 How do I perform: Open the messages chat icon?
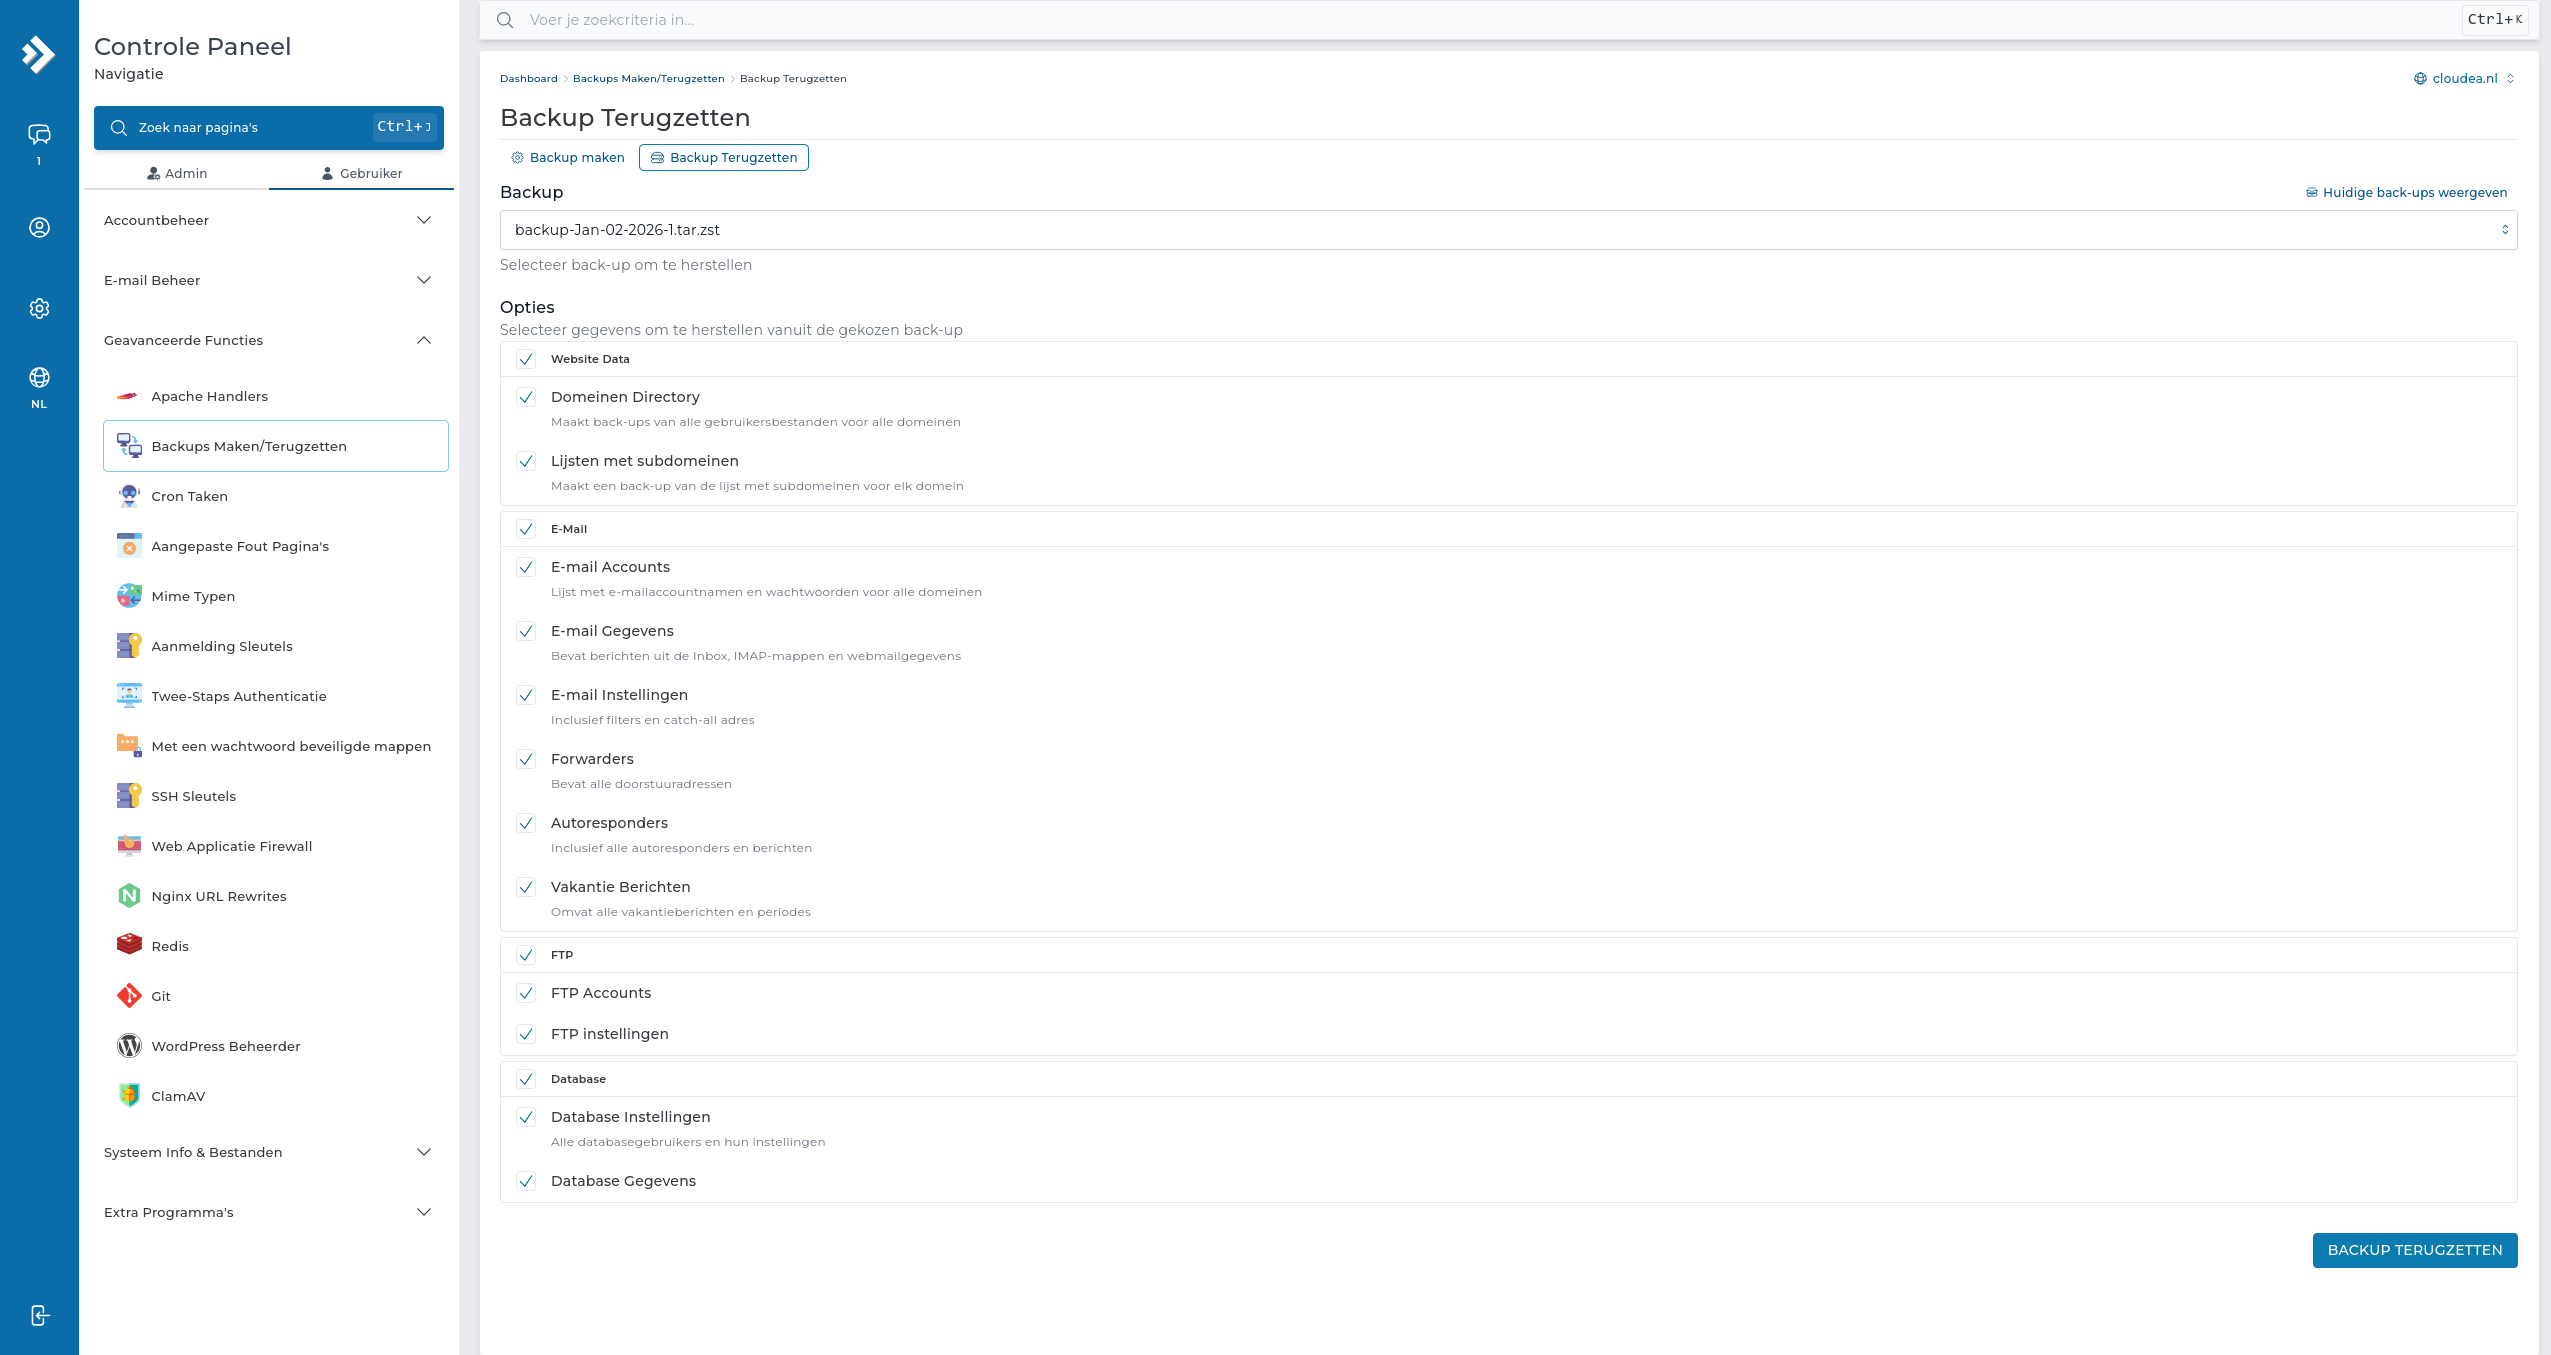coord(39,135)
